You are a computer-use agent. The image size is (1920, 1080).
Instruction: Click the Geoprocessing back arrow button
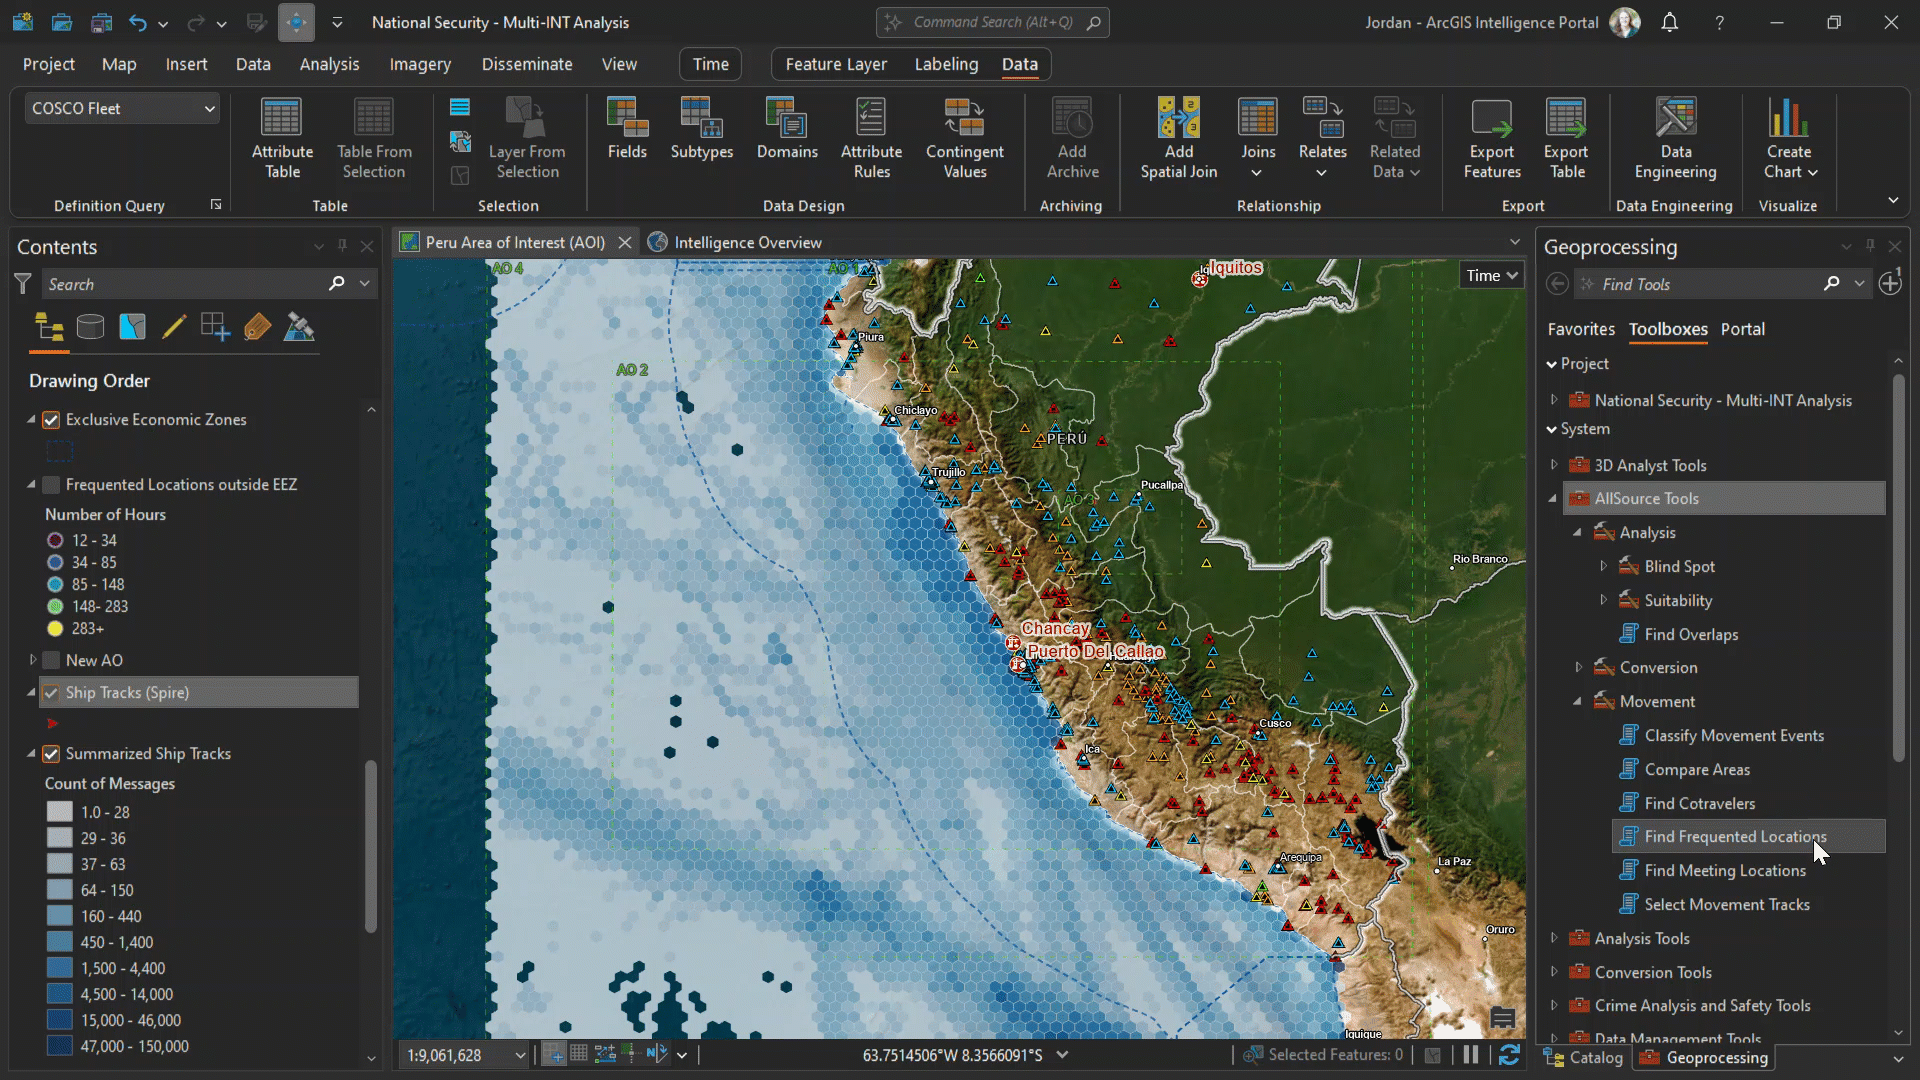coord(1557,284)
